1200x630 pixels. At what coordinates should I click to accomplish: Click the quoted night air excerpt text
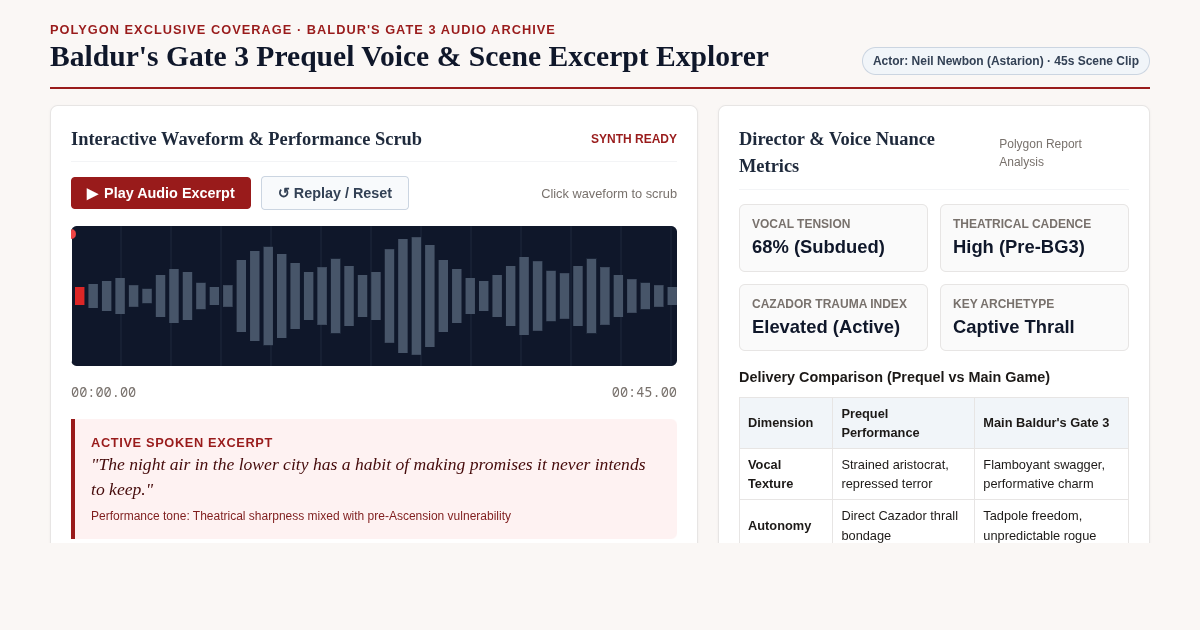point(368,477)
